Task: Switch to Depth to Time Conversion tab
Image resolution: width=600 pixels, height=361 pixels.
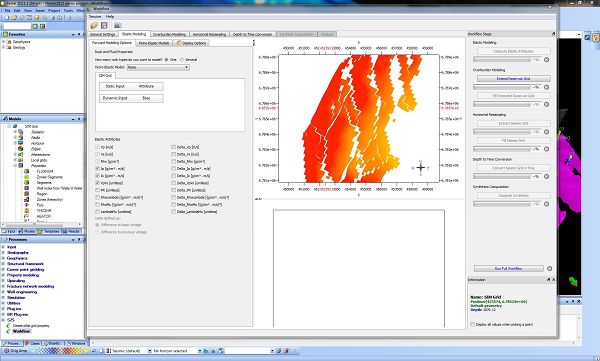Action: click(x=253, y=34)
